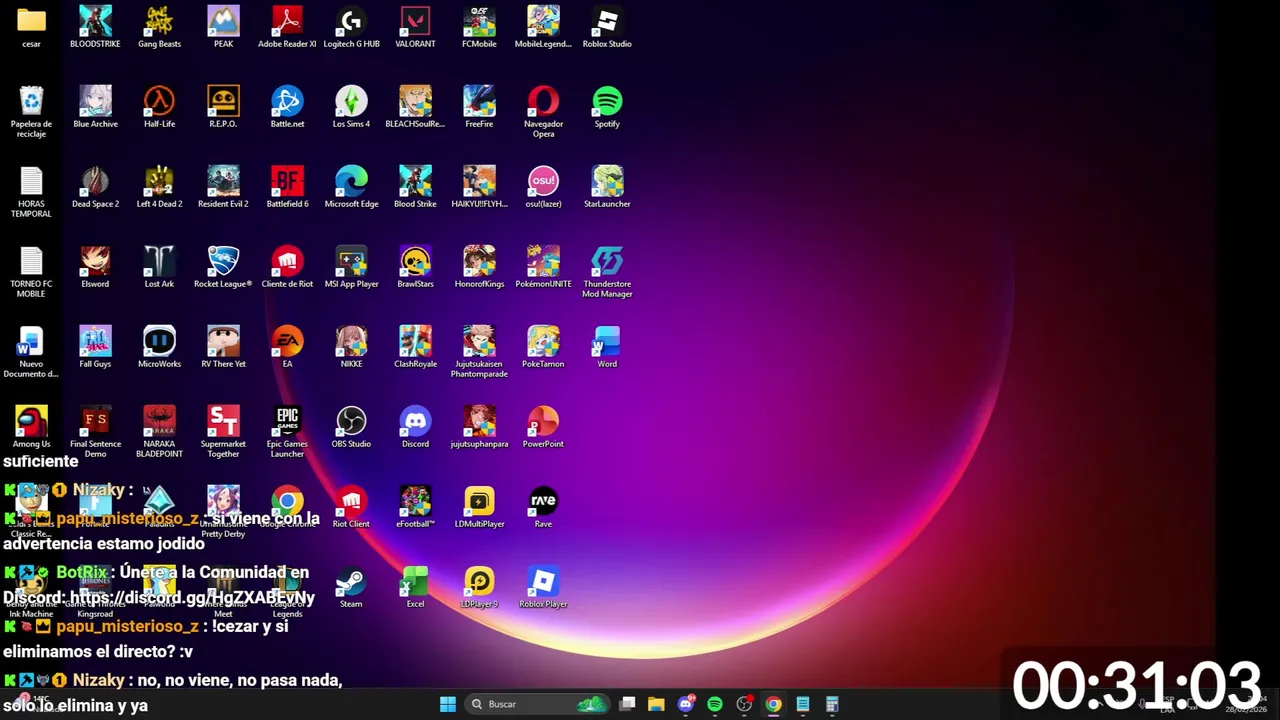
Task: Launch Lost Ark
Action: coord(159,267)
